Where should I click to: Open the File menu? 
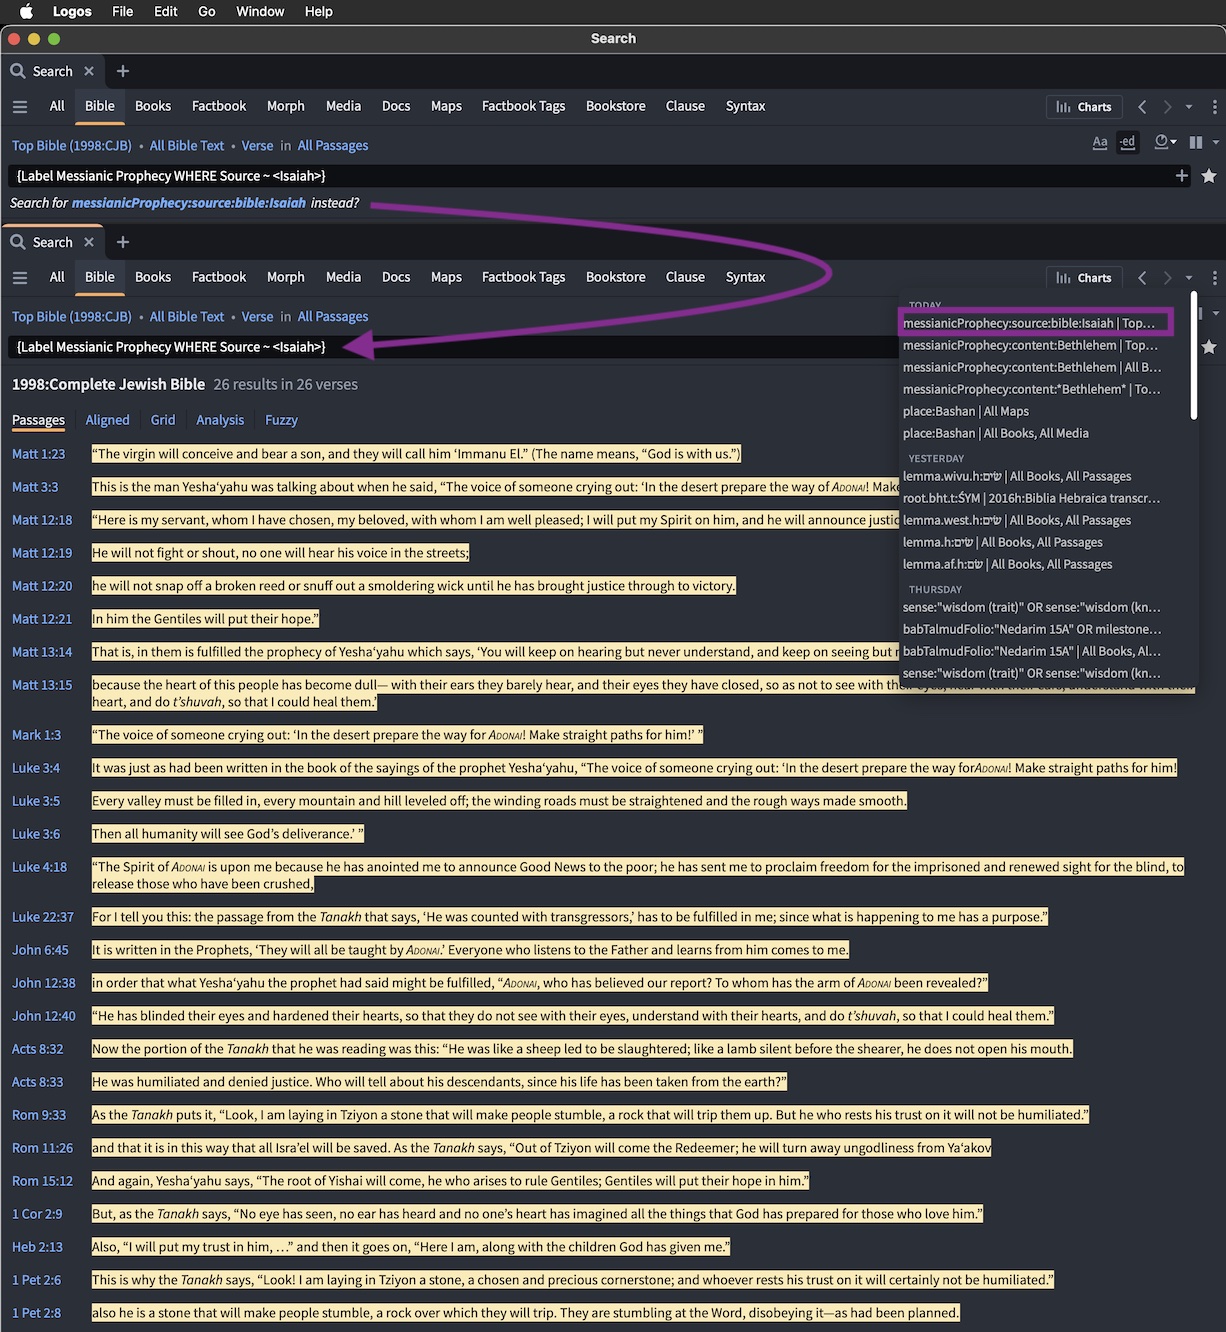pyautogui.click(x=123, y=11)
